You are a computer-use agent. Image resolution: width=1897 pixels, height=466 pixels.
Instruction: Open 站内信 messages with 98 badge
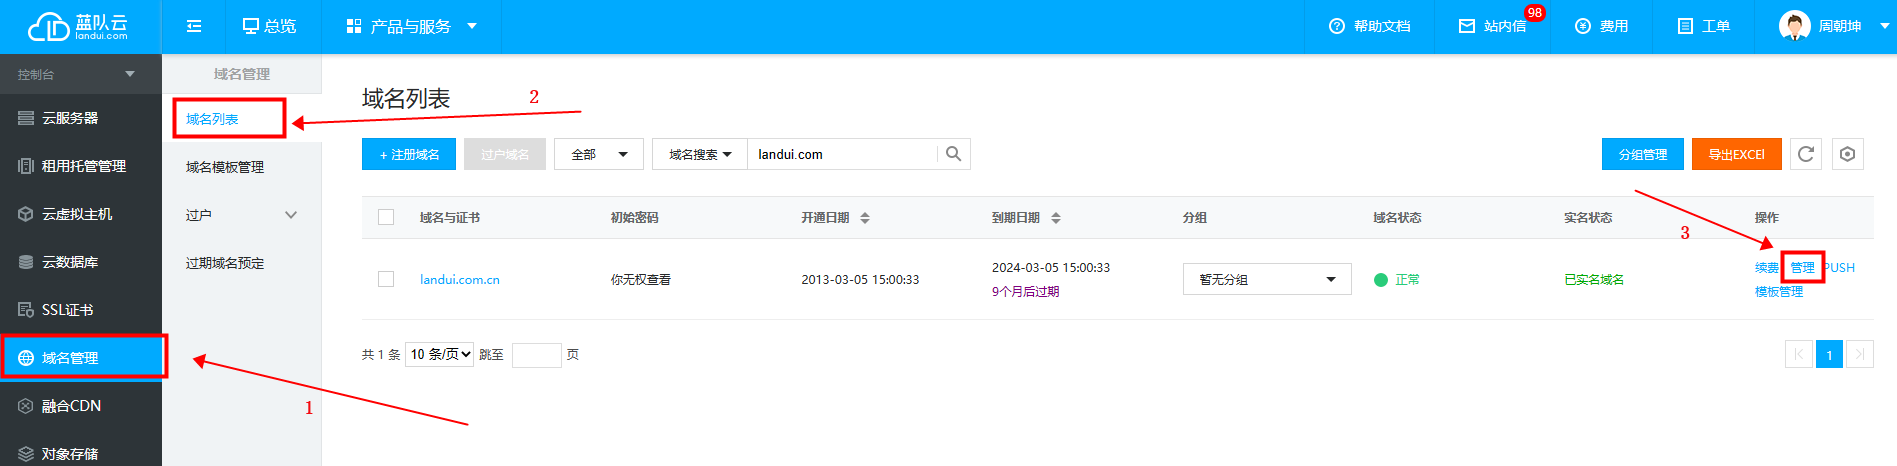[x=1491, y=26]
